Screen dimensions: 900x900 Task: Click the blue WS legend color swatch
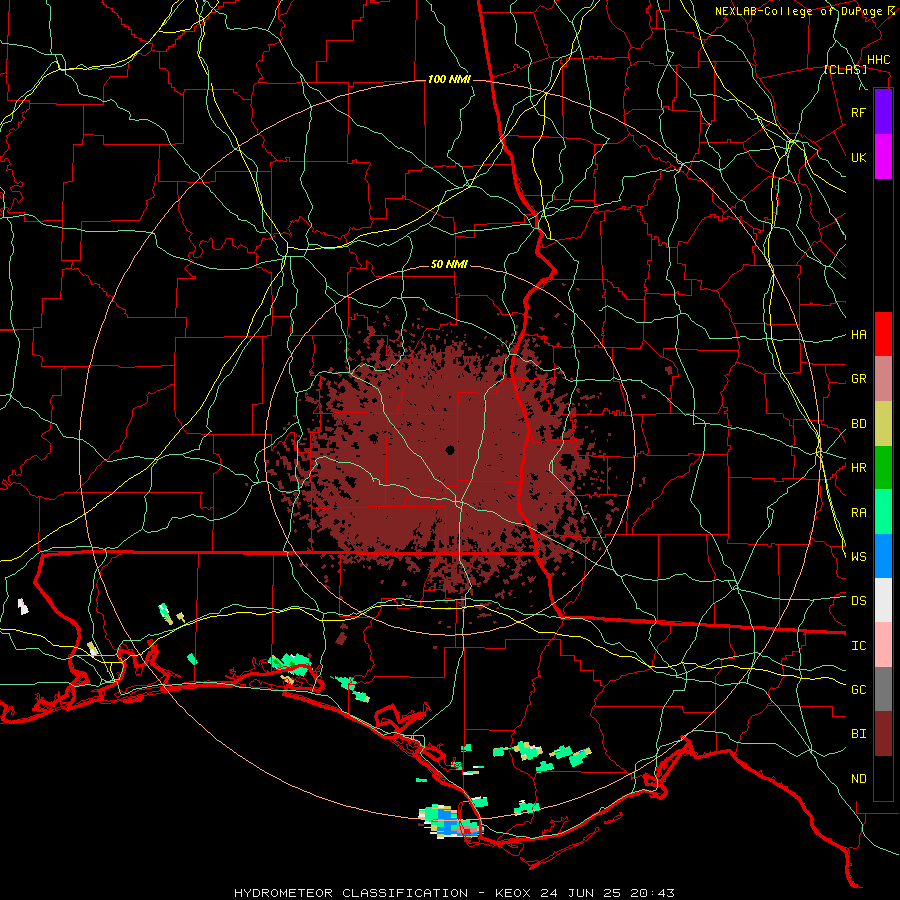(x=883, y=556)
